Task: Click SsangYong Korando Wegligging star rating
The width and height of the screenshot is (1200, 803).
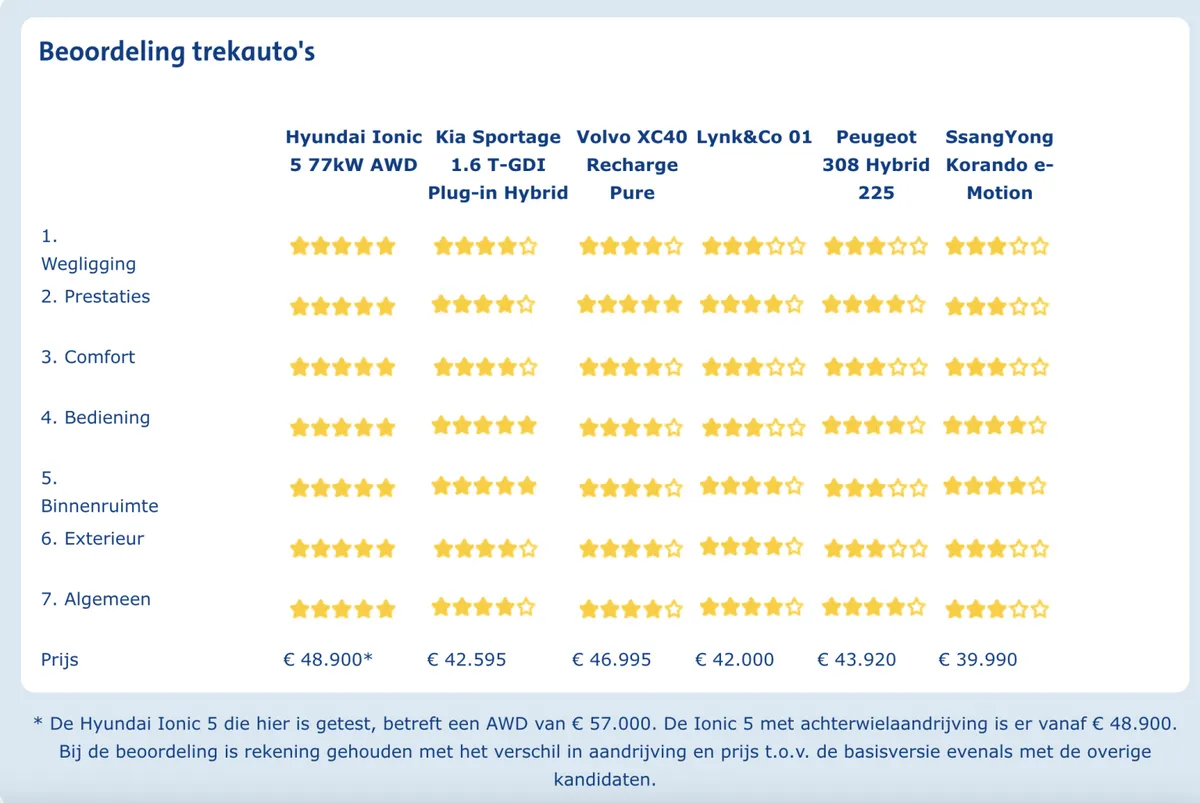Action: [997, 246]
